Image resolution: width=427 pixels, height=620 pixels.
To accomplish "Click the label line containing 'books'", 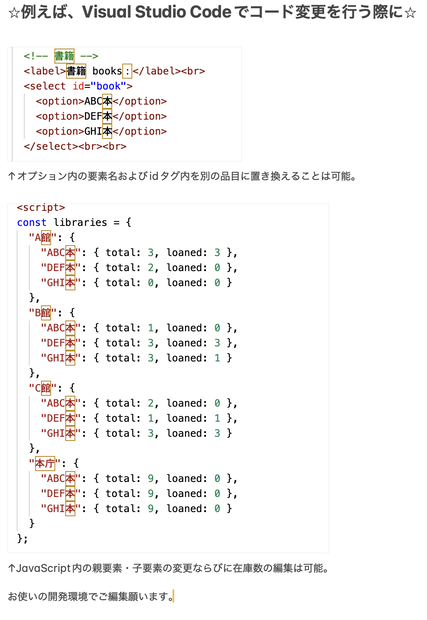I will 114,71.
